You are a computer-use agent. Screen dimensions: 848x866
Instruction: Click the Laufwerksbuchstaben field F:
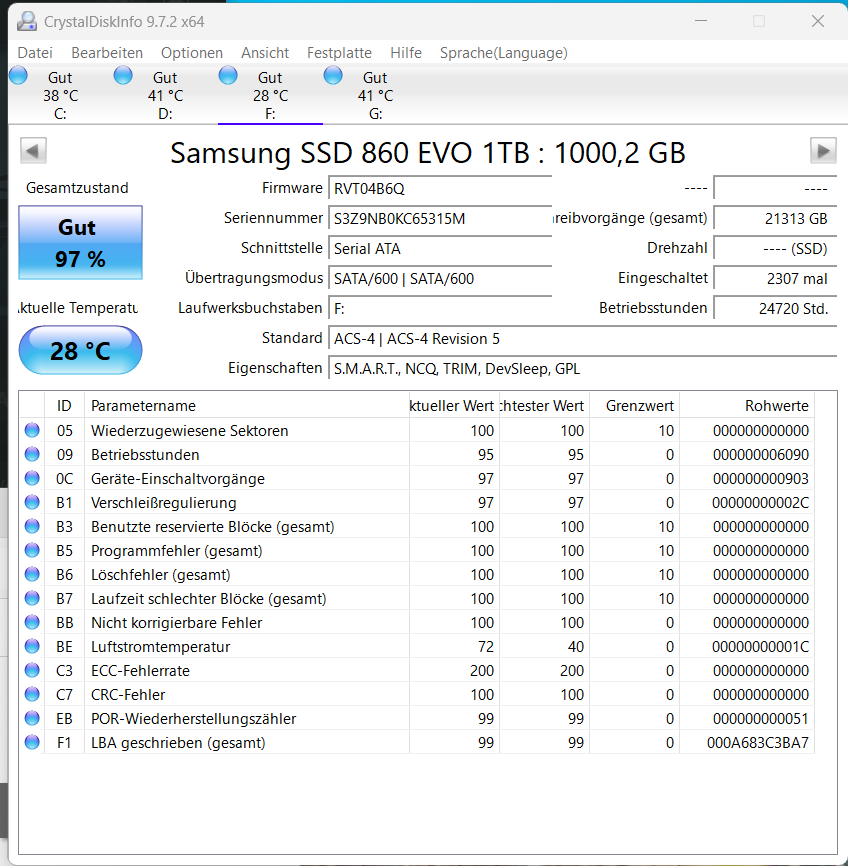coord(440,309)
